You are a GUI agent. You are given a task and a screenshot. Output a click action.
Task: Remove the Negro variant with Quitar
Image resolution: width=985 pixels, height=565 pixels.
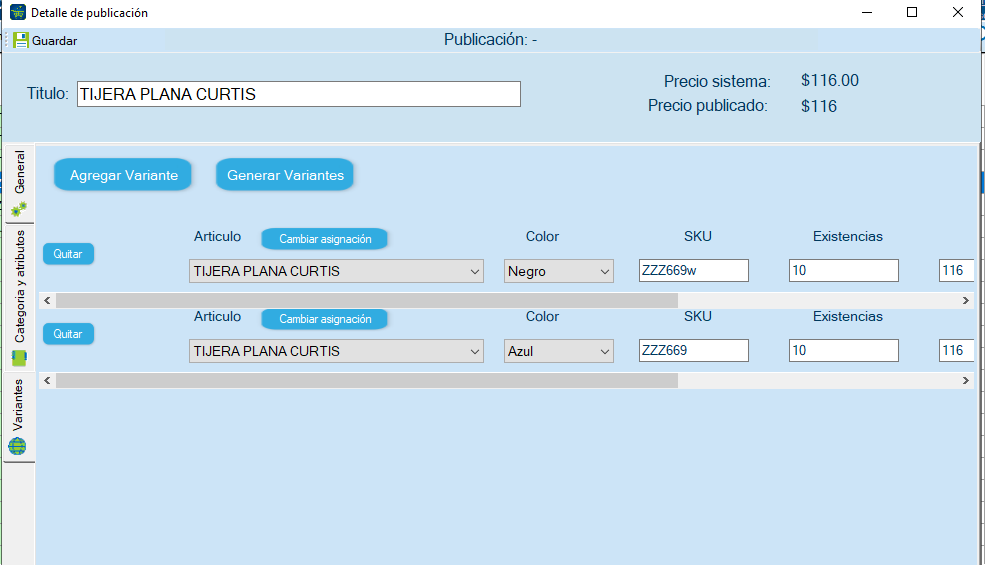click(x=68, y=254)
